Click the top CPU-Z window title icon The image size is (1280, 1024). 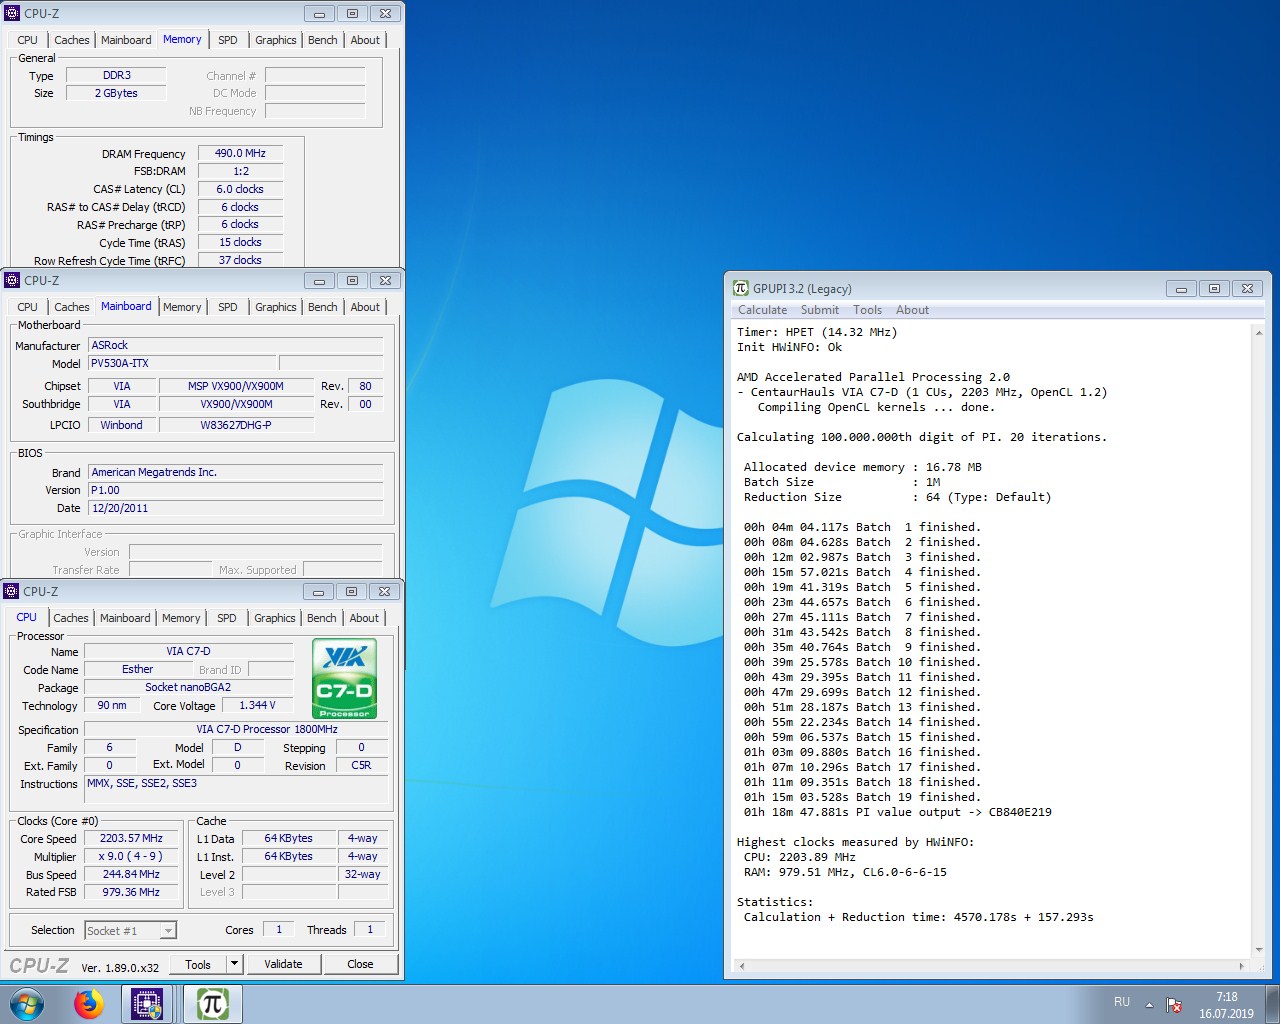click(12, 13)
